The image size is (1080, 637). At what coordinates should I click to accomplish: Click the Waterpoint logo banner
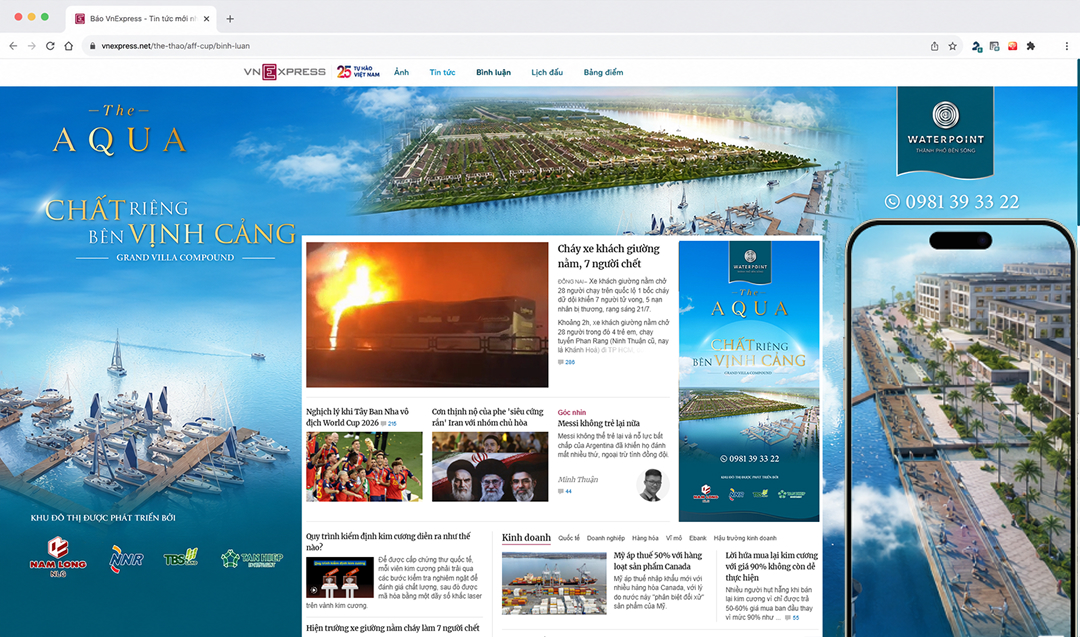point(945,131)
